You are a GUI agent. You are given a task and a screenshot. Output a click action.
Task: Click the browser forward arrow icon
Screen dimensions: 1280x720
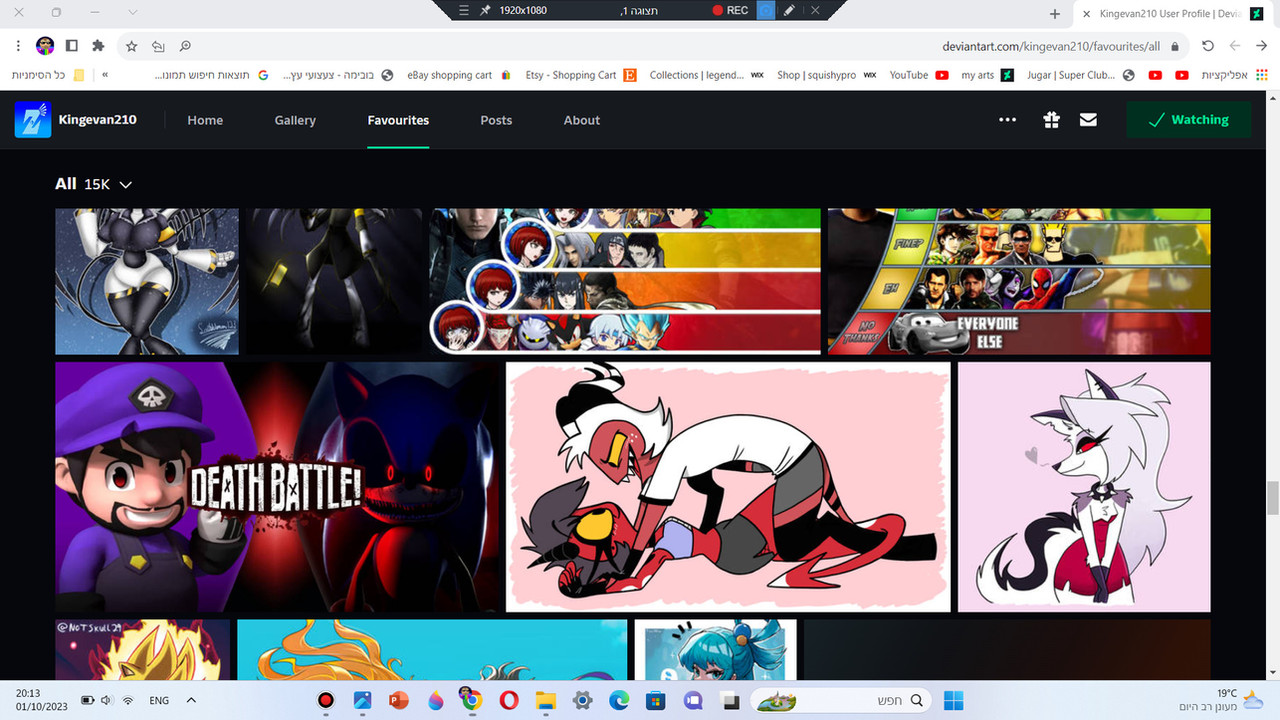(1261, 46)
